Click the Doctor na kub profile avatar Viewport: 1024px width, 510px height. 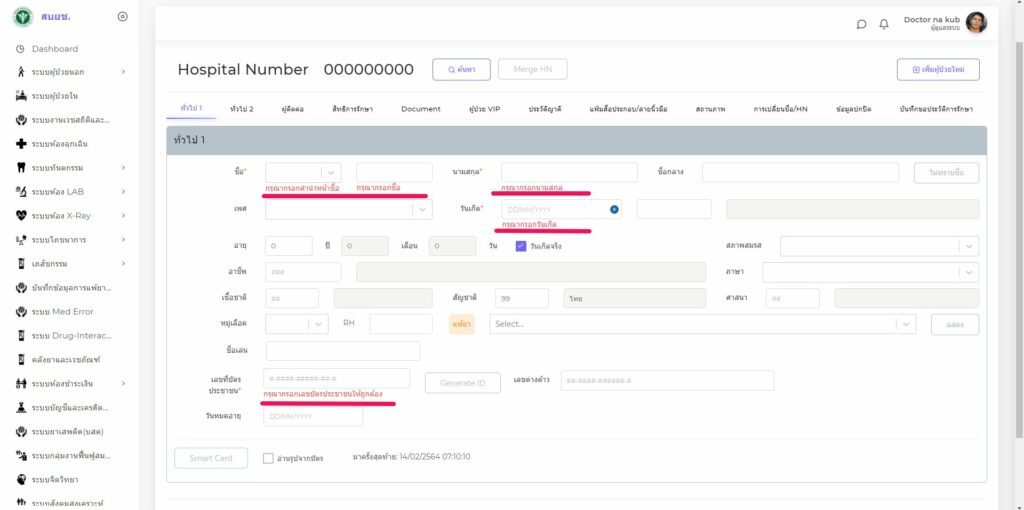976,23
